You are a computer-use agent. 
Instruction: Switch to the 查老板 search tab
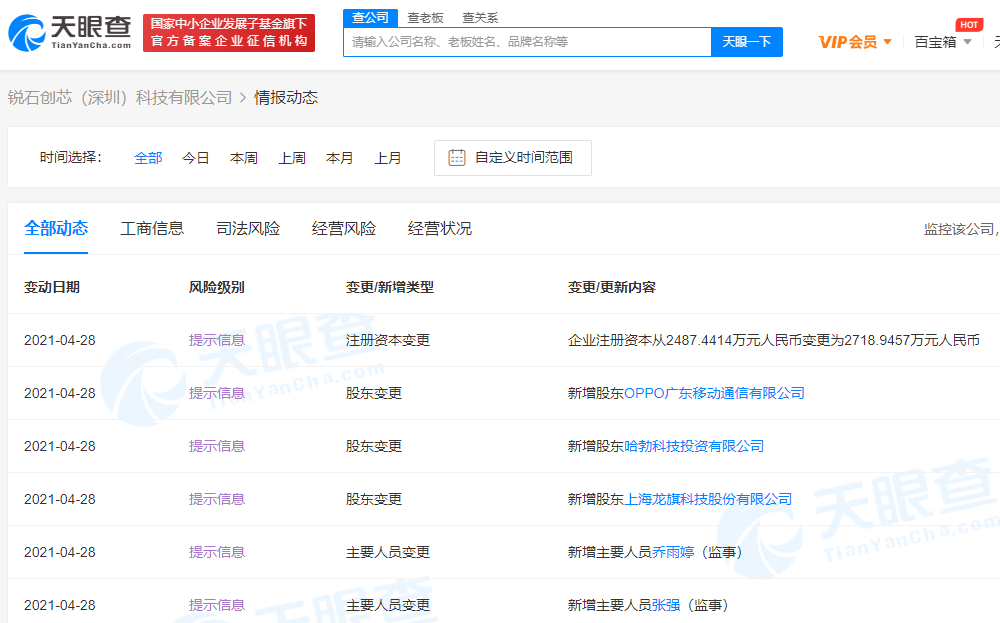[x=425, y=18]
